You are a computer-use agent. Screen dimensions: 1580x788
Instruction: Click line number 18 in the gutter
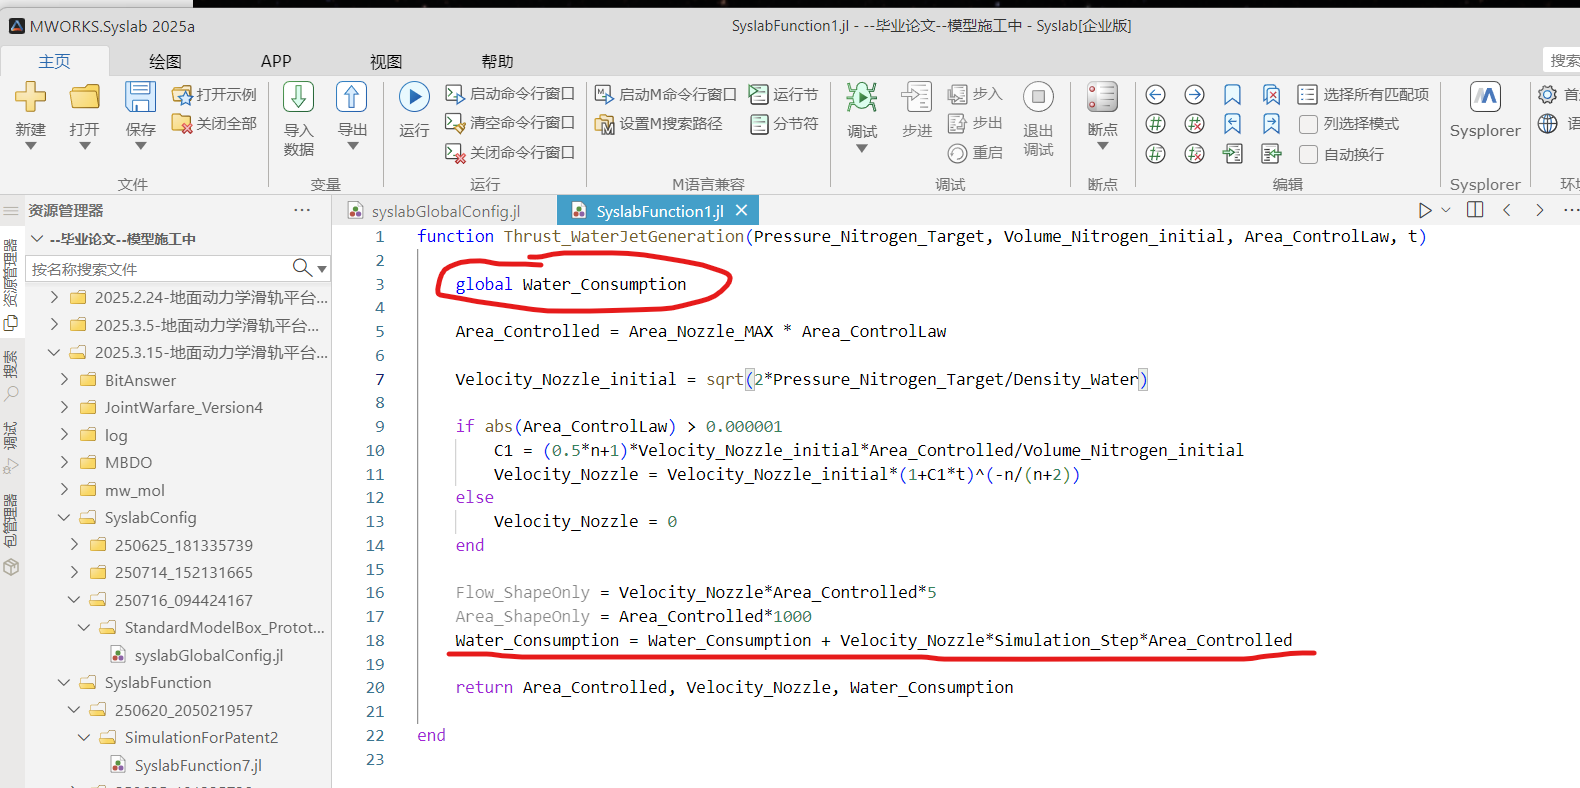[375, 640]
